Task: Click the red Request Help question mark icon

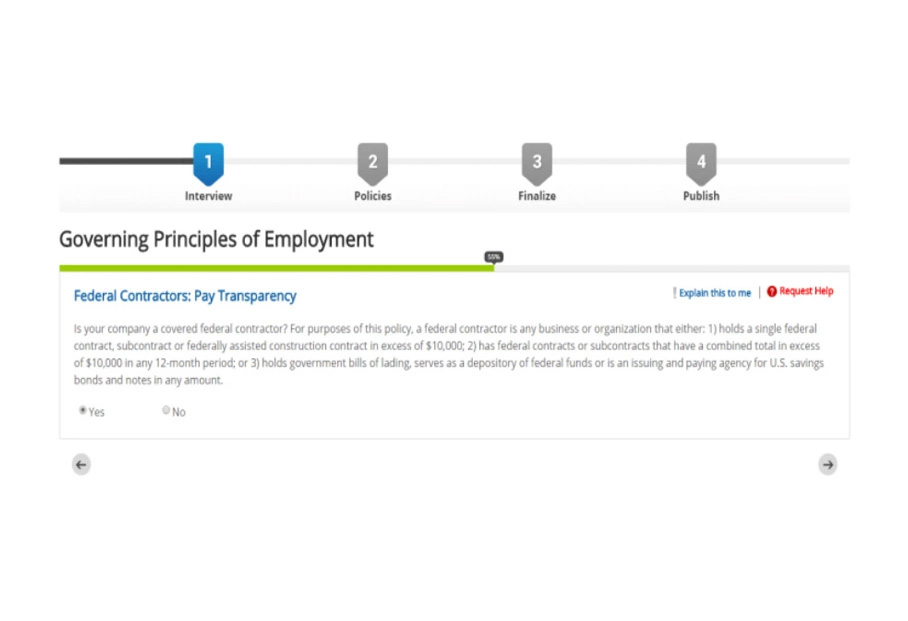Action: 771,292
